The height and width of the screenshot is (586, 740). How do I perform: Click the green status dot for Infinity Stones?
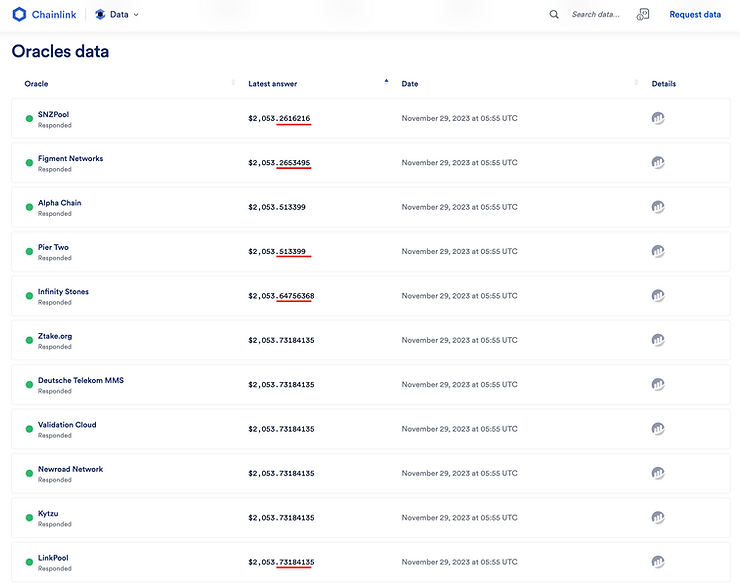click(29, 296)
